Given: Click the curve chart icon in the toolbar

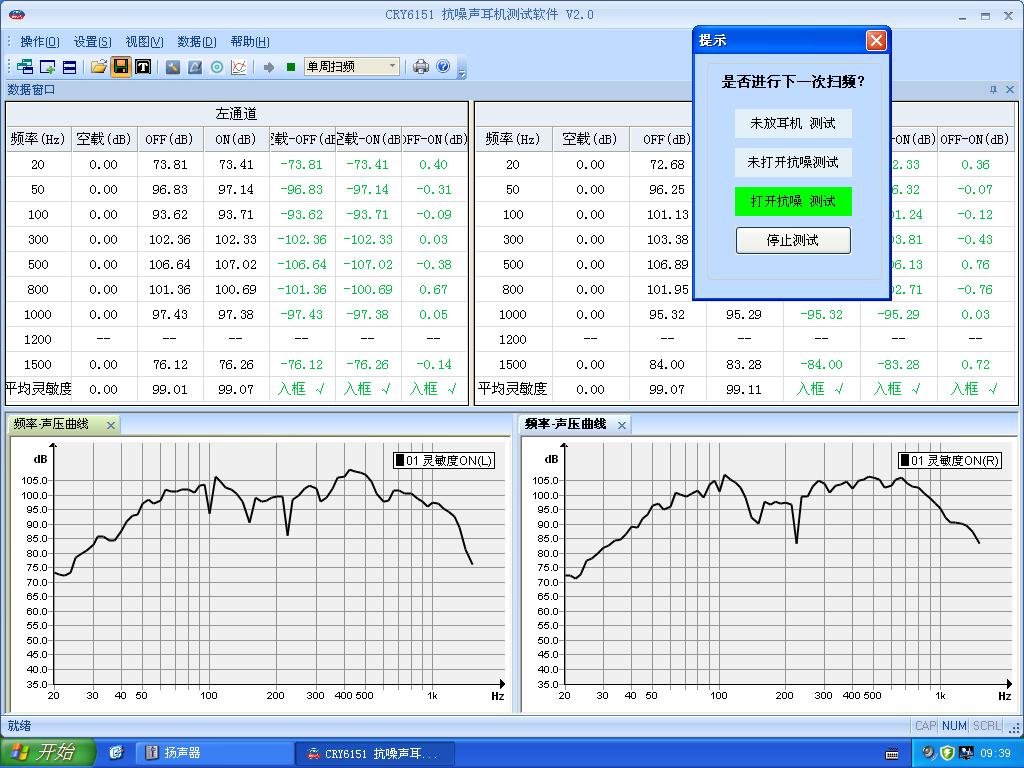Looking at the screenshot, I should click(x=239, y=67).
